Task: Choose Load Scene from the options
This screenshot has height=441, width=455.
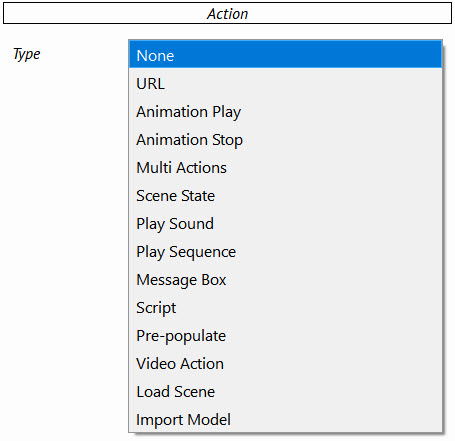Action: click(285, 391)
